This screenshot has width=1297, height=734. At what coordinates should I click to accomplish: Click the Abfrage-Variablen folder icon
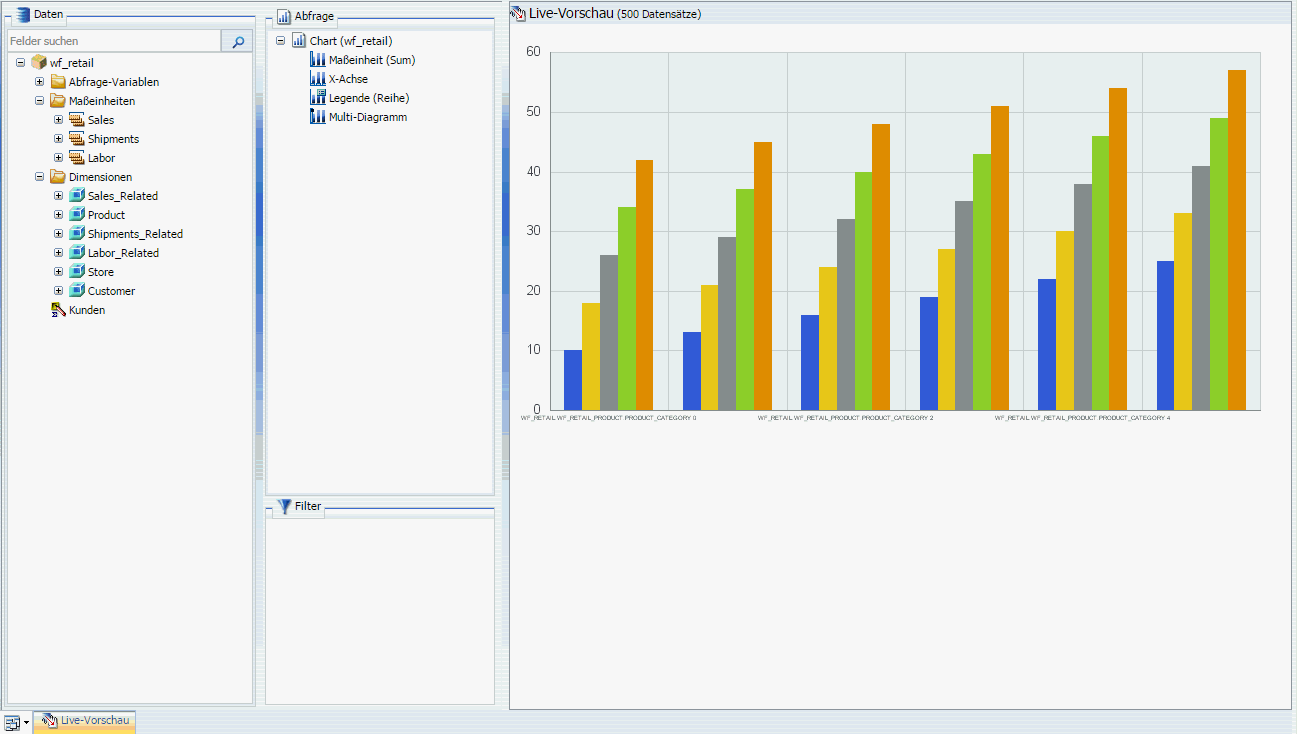click(58, 82)
